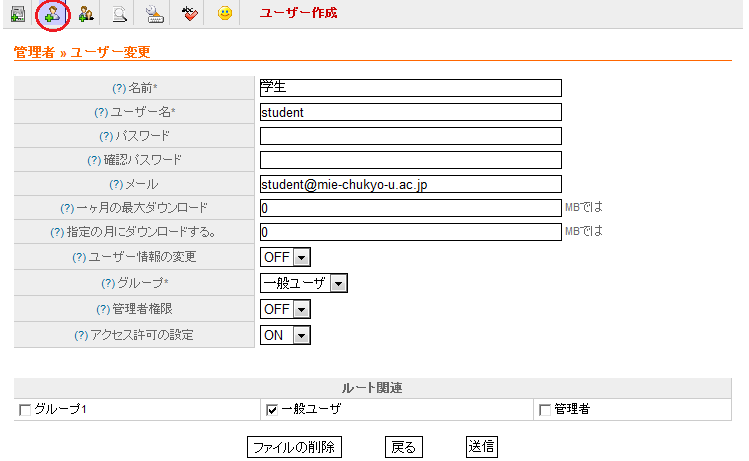Click the 管理者 breadcrumb link

tap(34, 52)
